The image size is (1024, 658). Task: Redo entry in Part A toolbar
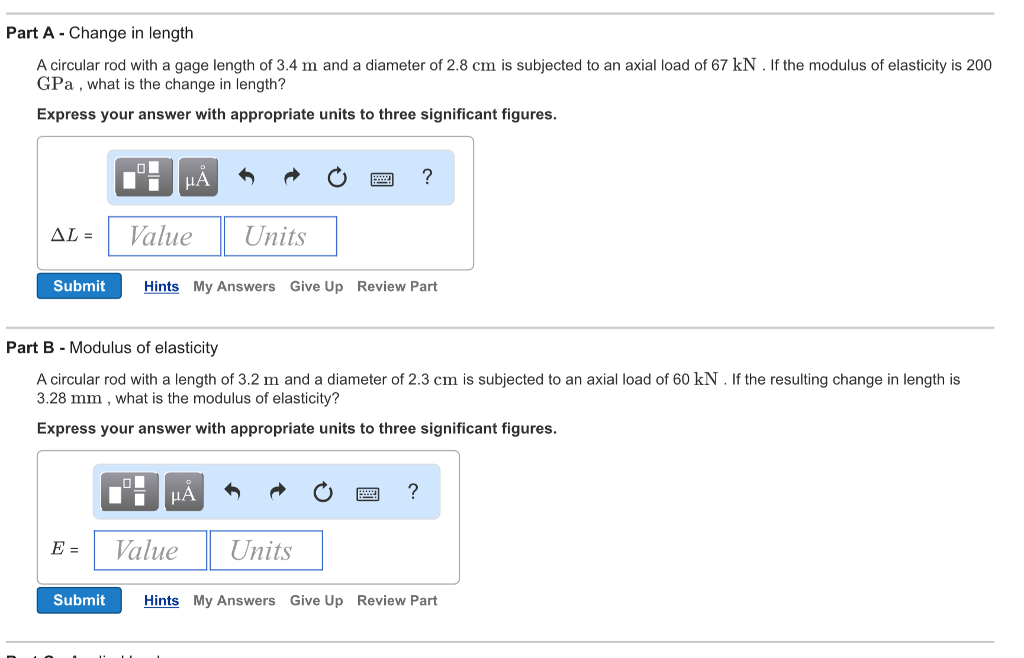pyautogui.click(x=292, y=177)
